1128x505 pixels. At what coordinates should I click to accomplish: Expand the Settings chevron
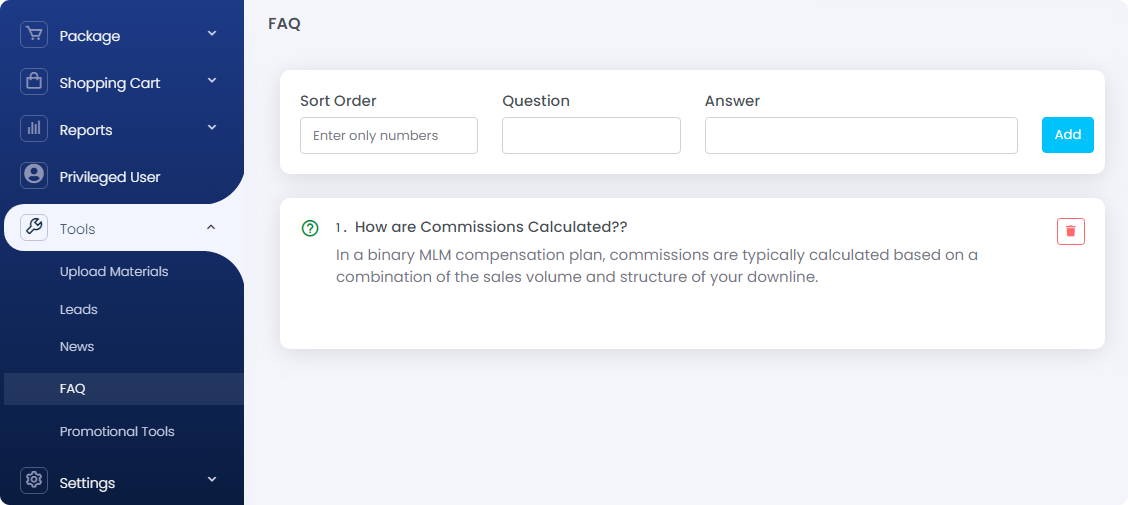[x=212, y=479]
